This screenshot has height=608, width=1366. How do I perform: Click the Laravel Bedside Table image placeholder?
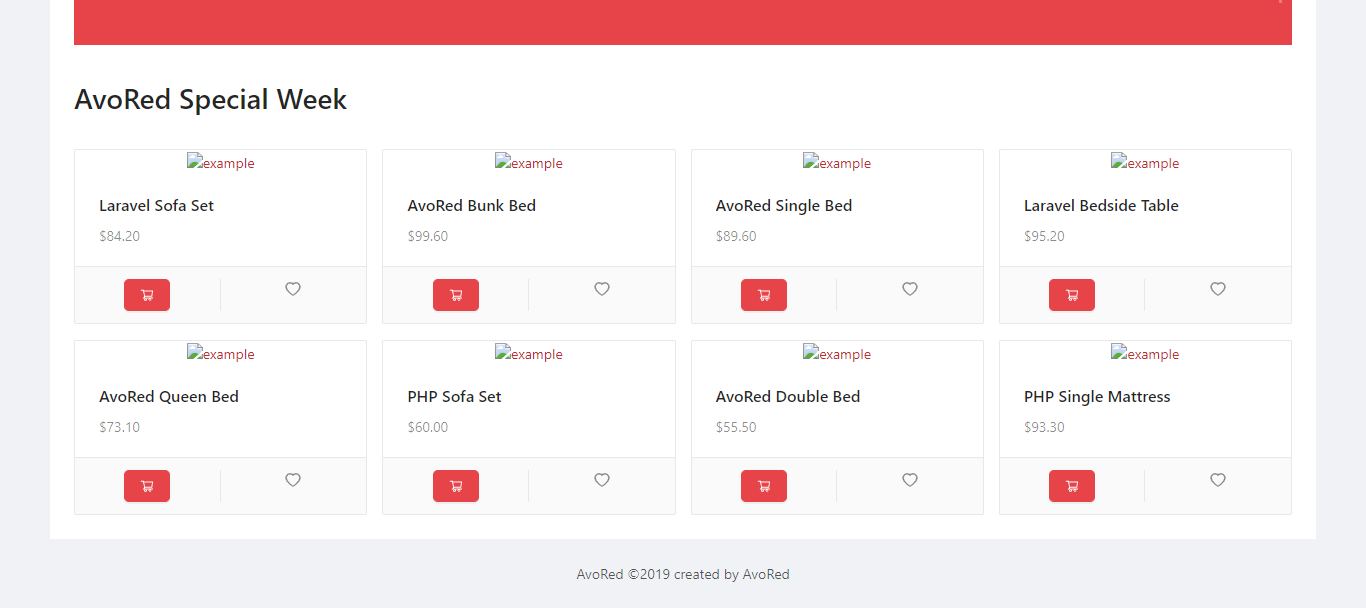(1144, 162)
